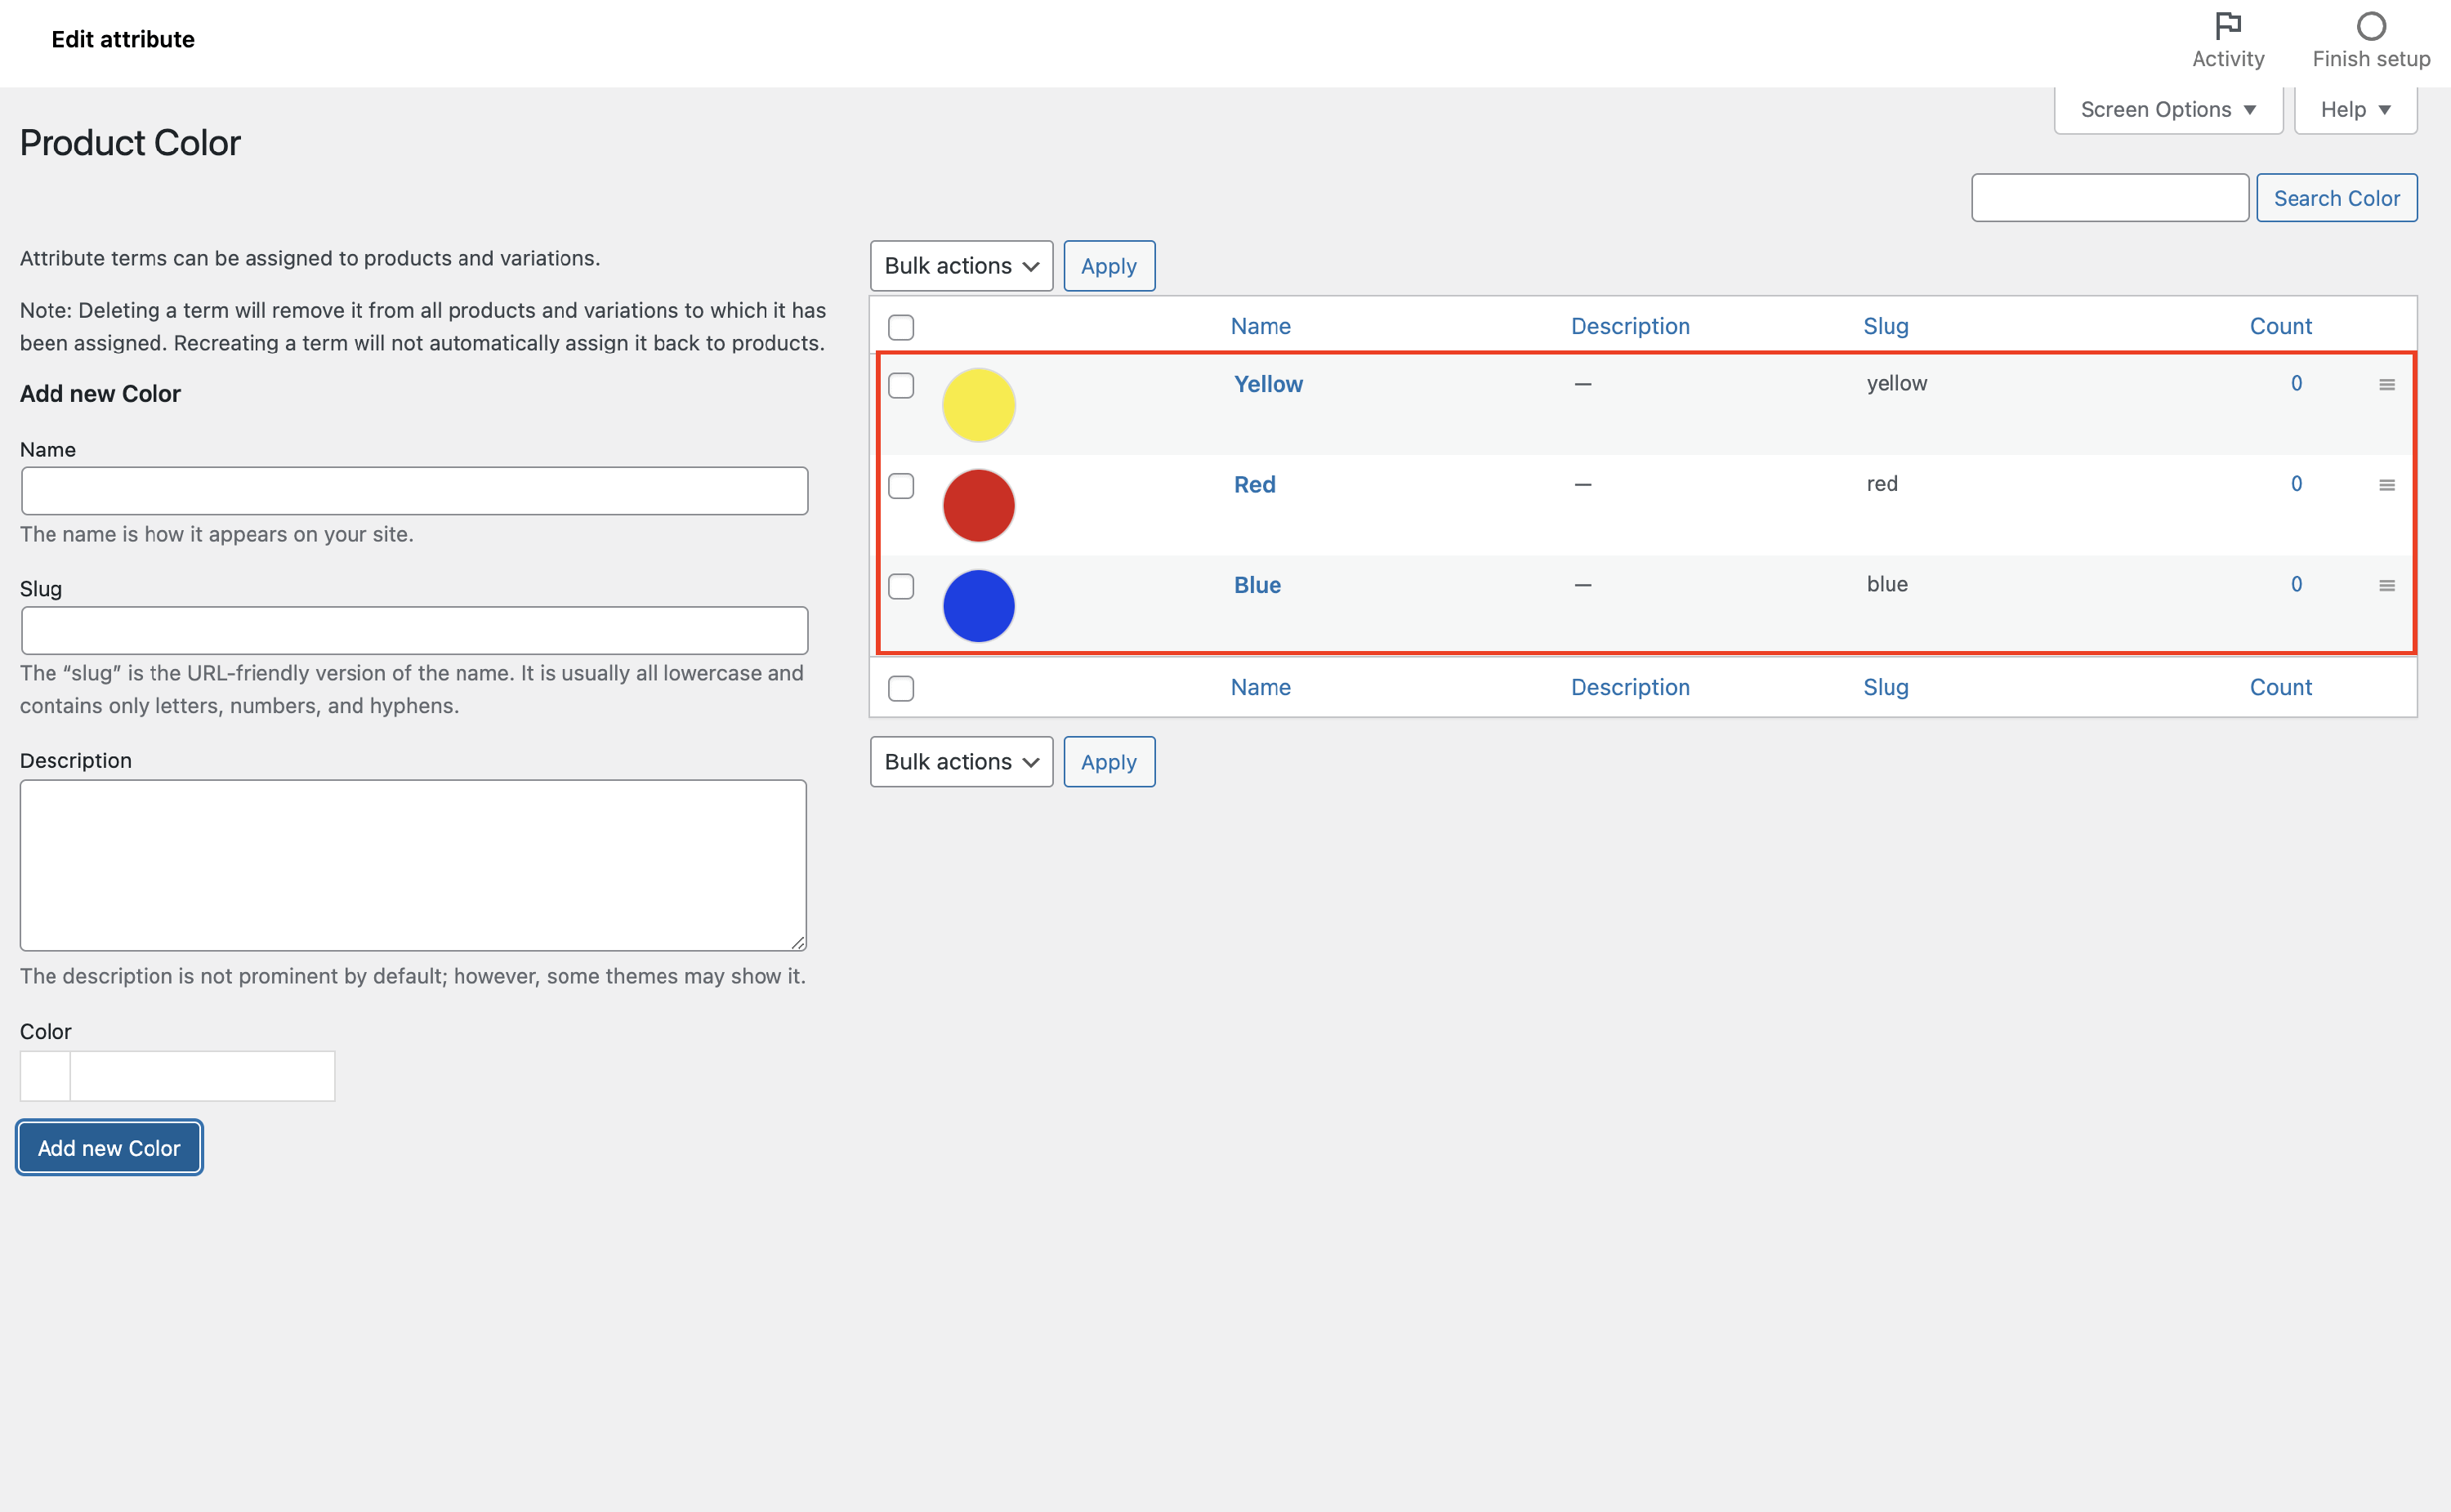Click the yellow circle swatch thumbnail

978,405
